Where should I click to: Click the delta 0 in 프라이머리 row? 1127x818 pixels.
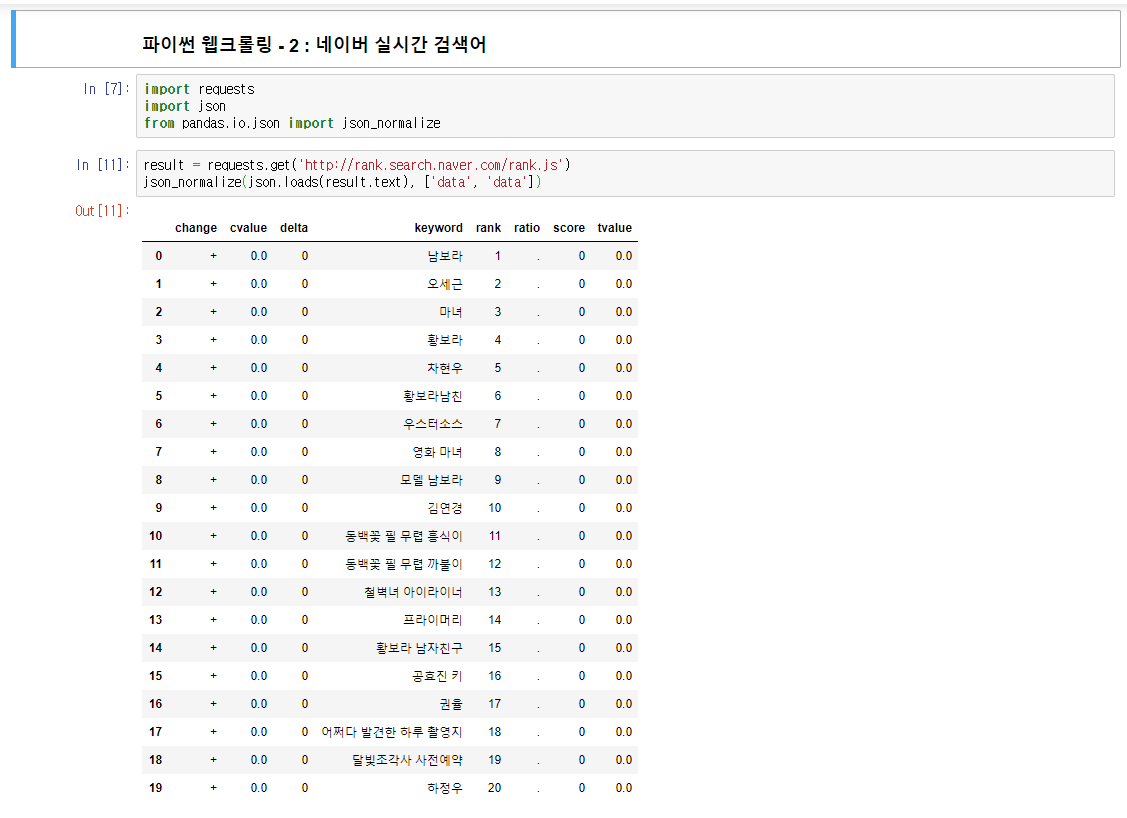(305, 620)
